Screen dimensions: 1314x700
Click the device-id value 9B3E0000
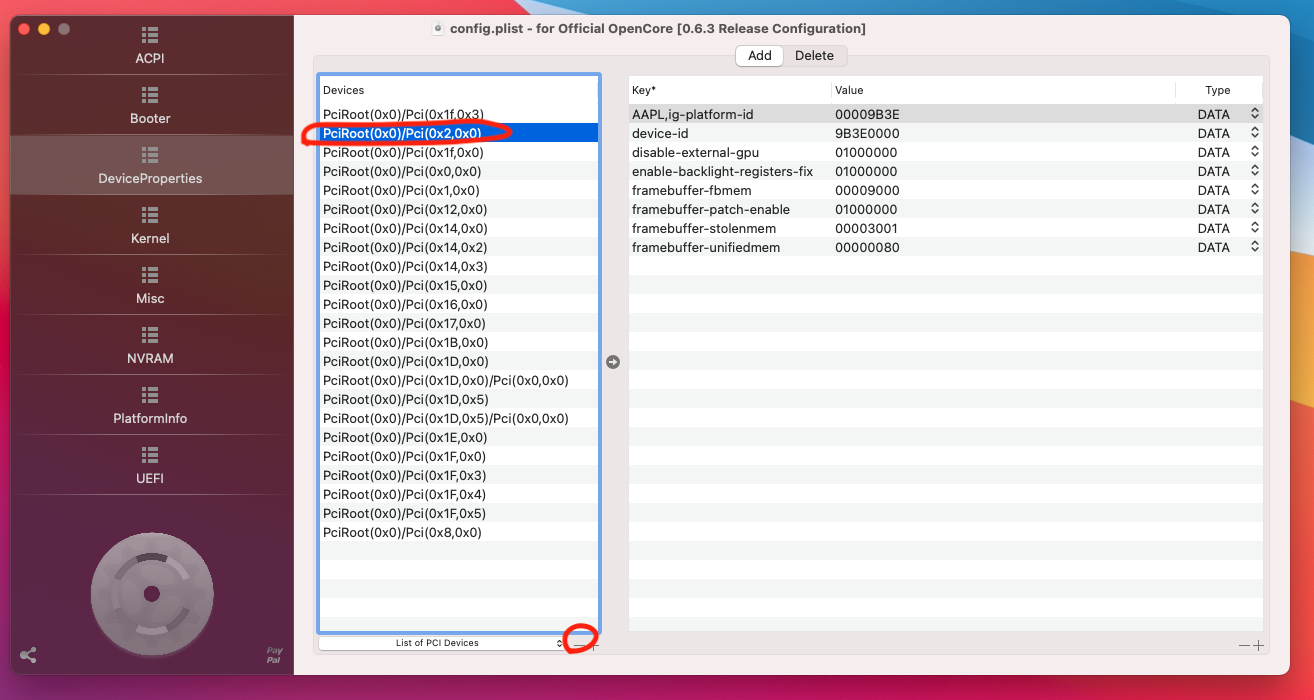click(867, 133)
